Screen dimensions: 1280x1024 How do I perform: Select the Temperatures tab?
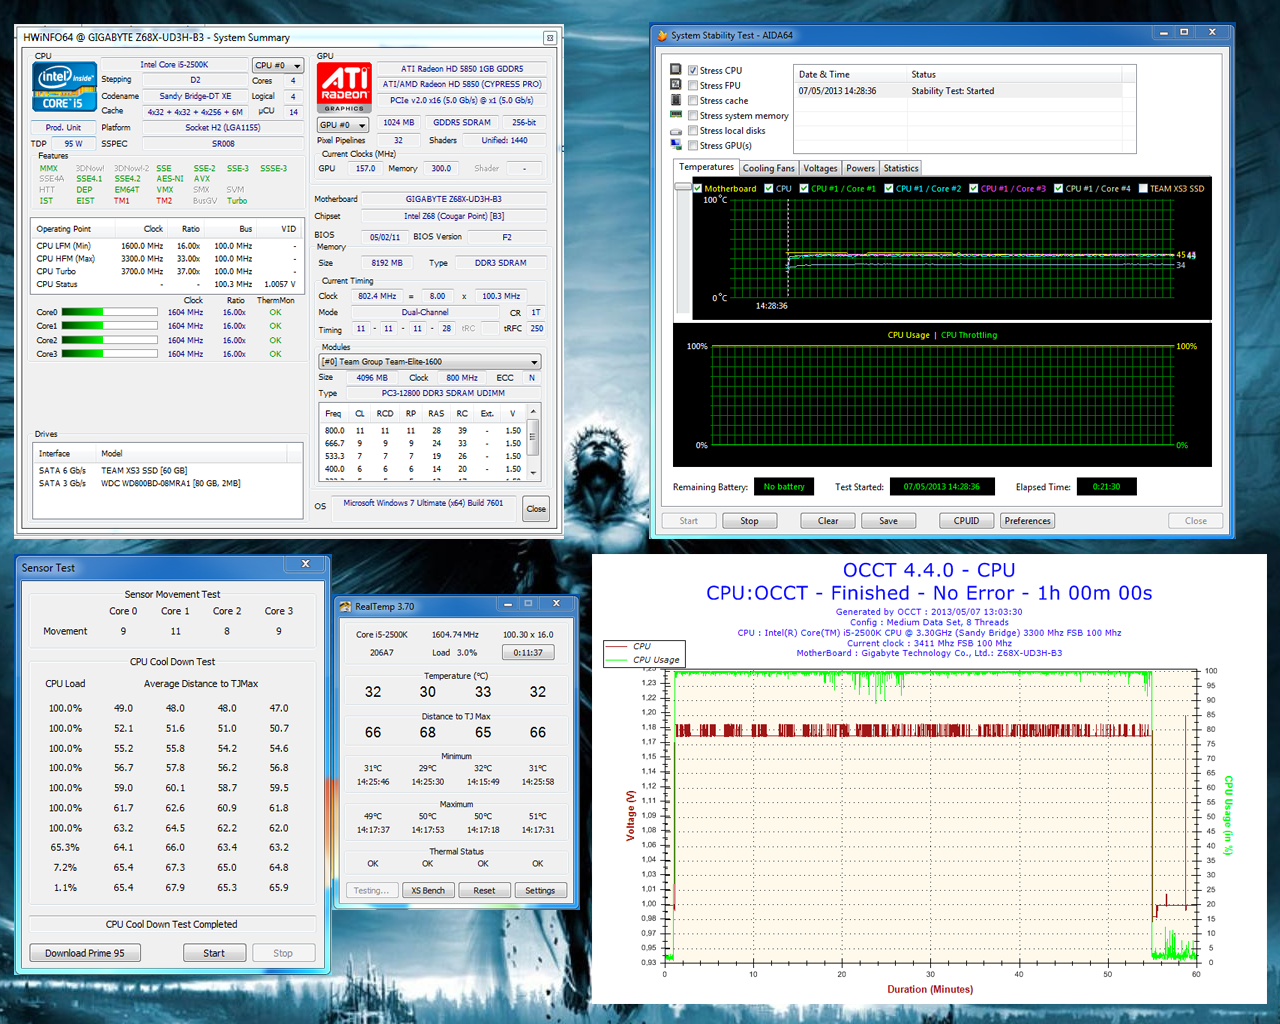706,167
